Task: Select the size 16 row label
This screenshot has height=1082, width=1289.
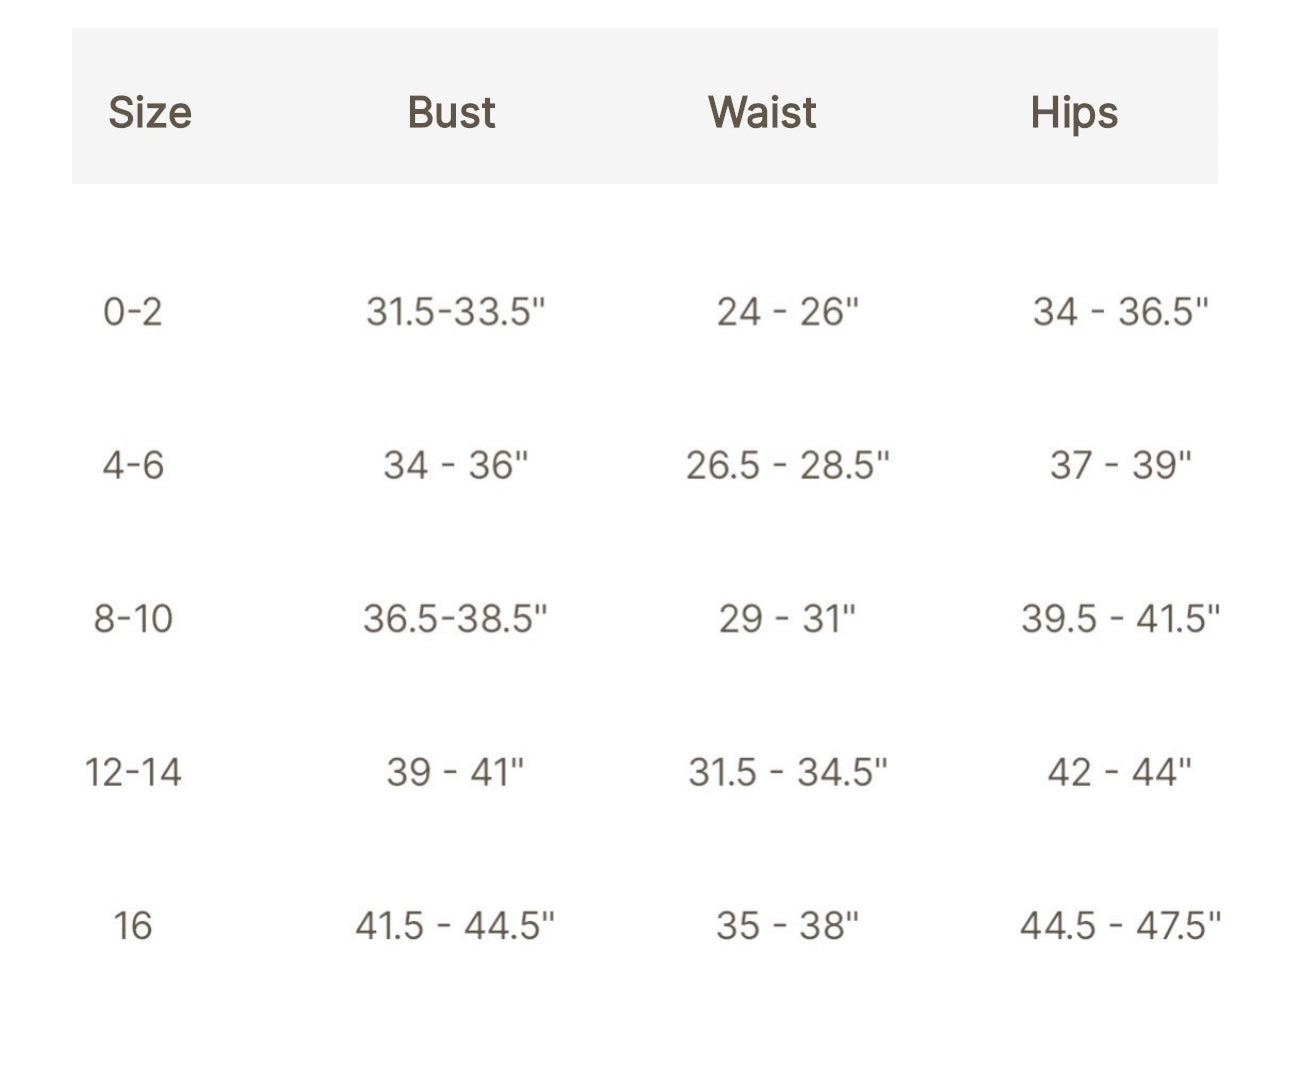Action: [132, 925]
